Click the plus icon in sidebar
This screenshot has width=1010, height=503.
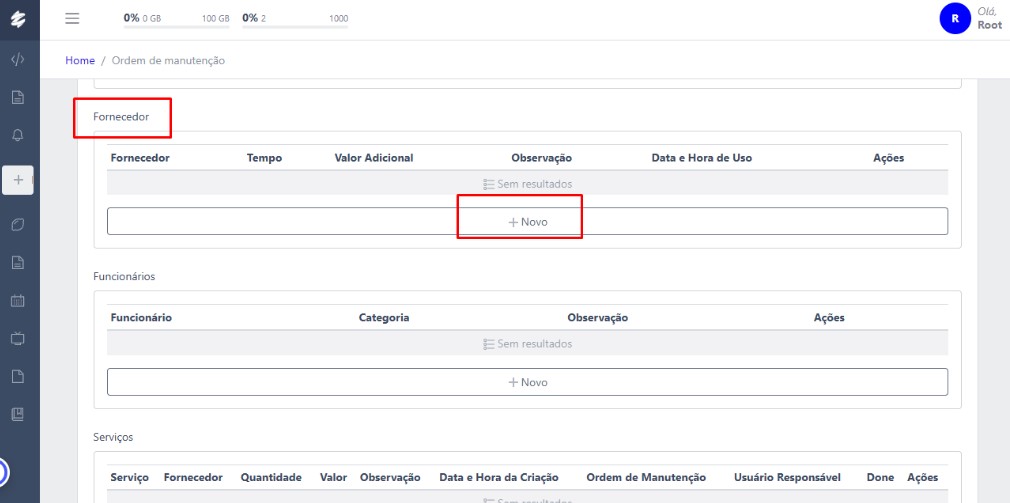point(18,180)
